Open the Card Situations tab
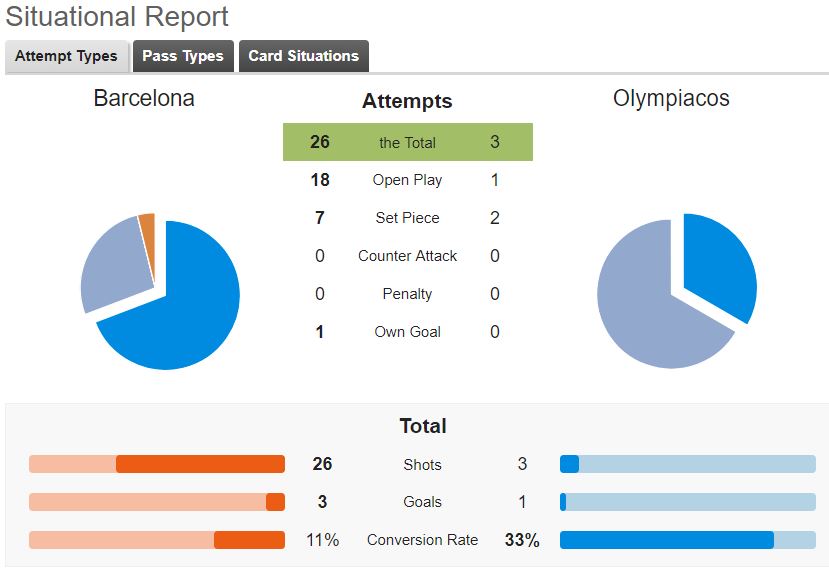This screenshot has width=829, height=572. (x=303, y=56)
